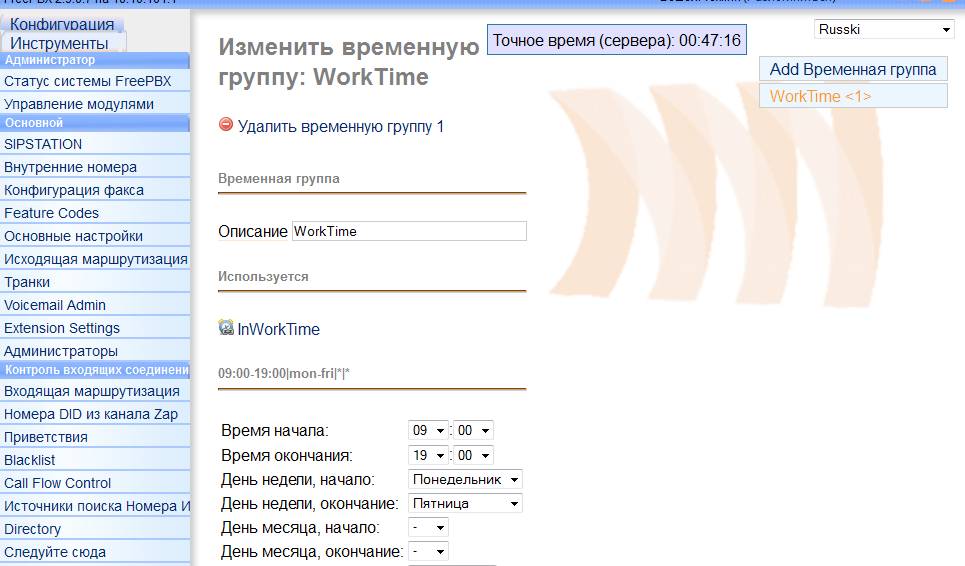The width and height of the screenshot is (965, 566).
Task: Click the Контроль входящих соединений section header
Action: coord(95,370)
